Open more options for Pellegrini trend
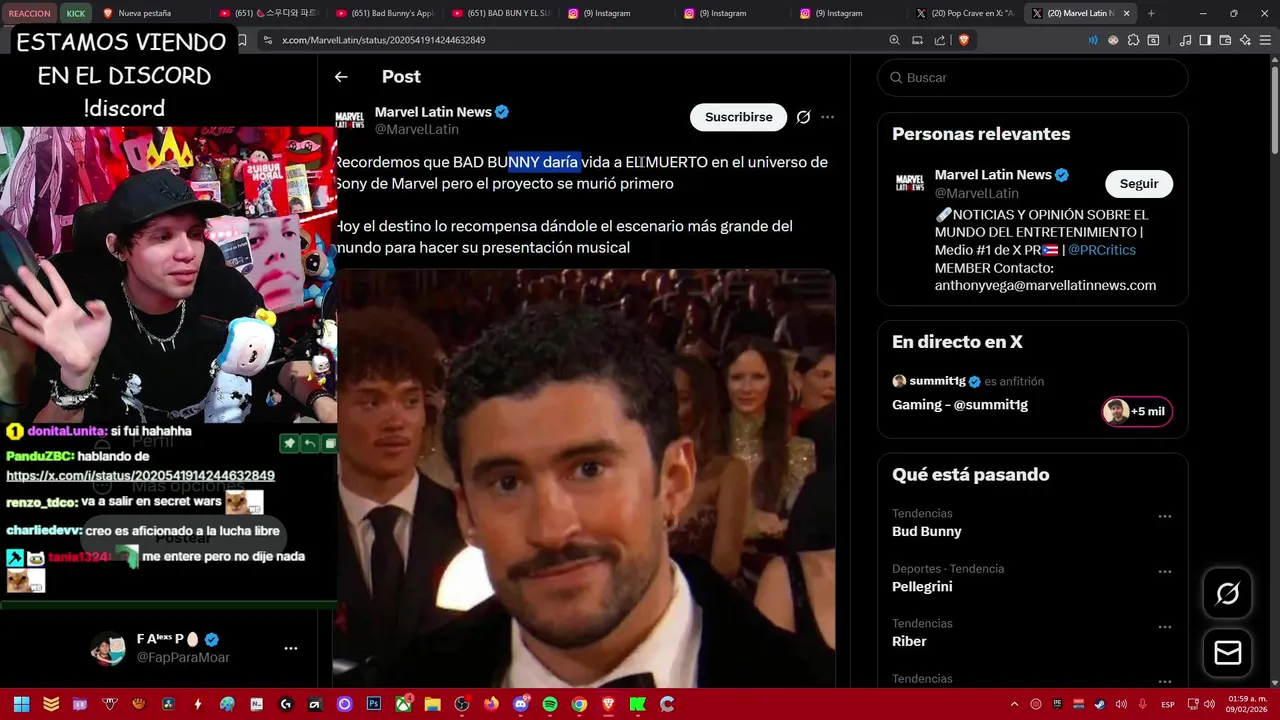This screenshot has height=720, width=1280. [1164, 572]
